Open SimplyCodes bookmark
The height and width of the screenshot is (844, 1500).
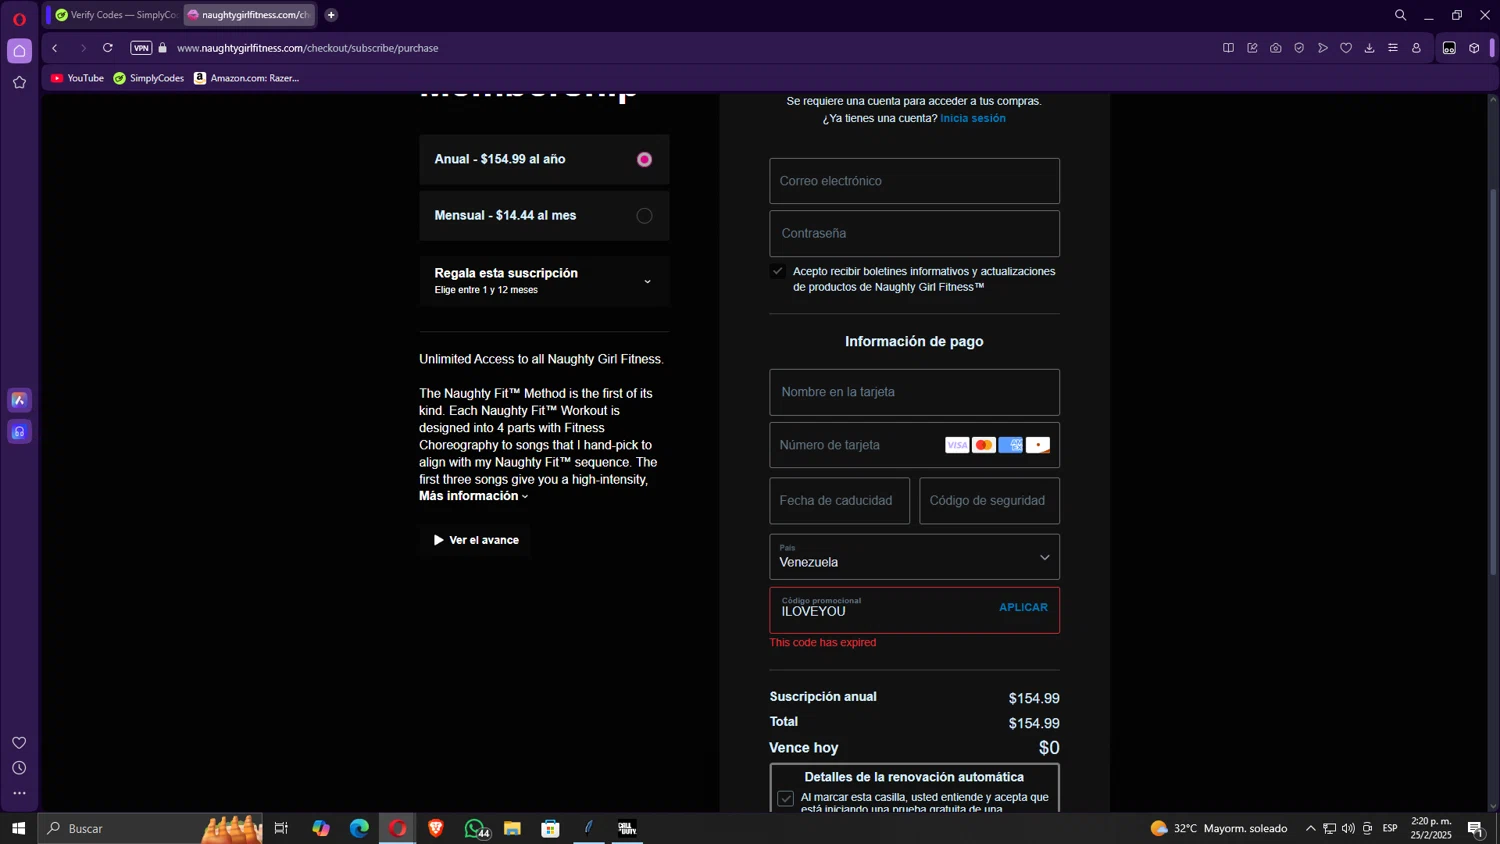pos(149,78)
